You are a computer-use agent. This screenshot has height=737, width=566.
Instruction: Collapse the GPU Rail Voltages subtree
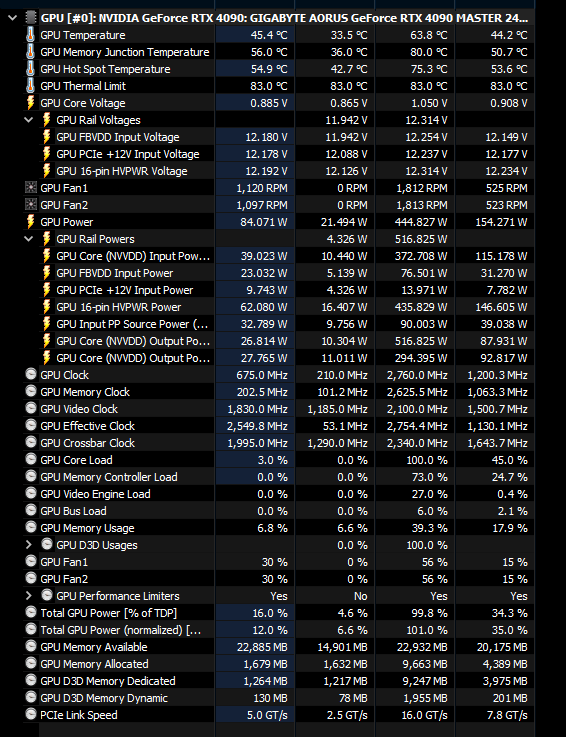coord(29,120)
